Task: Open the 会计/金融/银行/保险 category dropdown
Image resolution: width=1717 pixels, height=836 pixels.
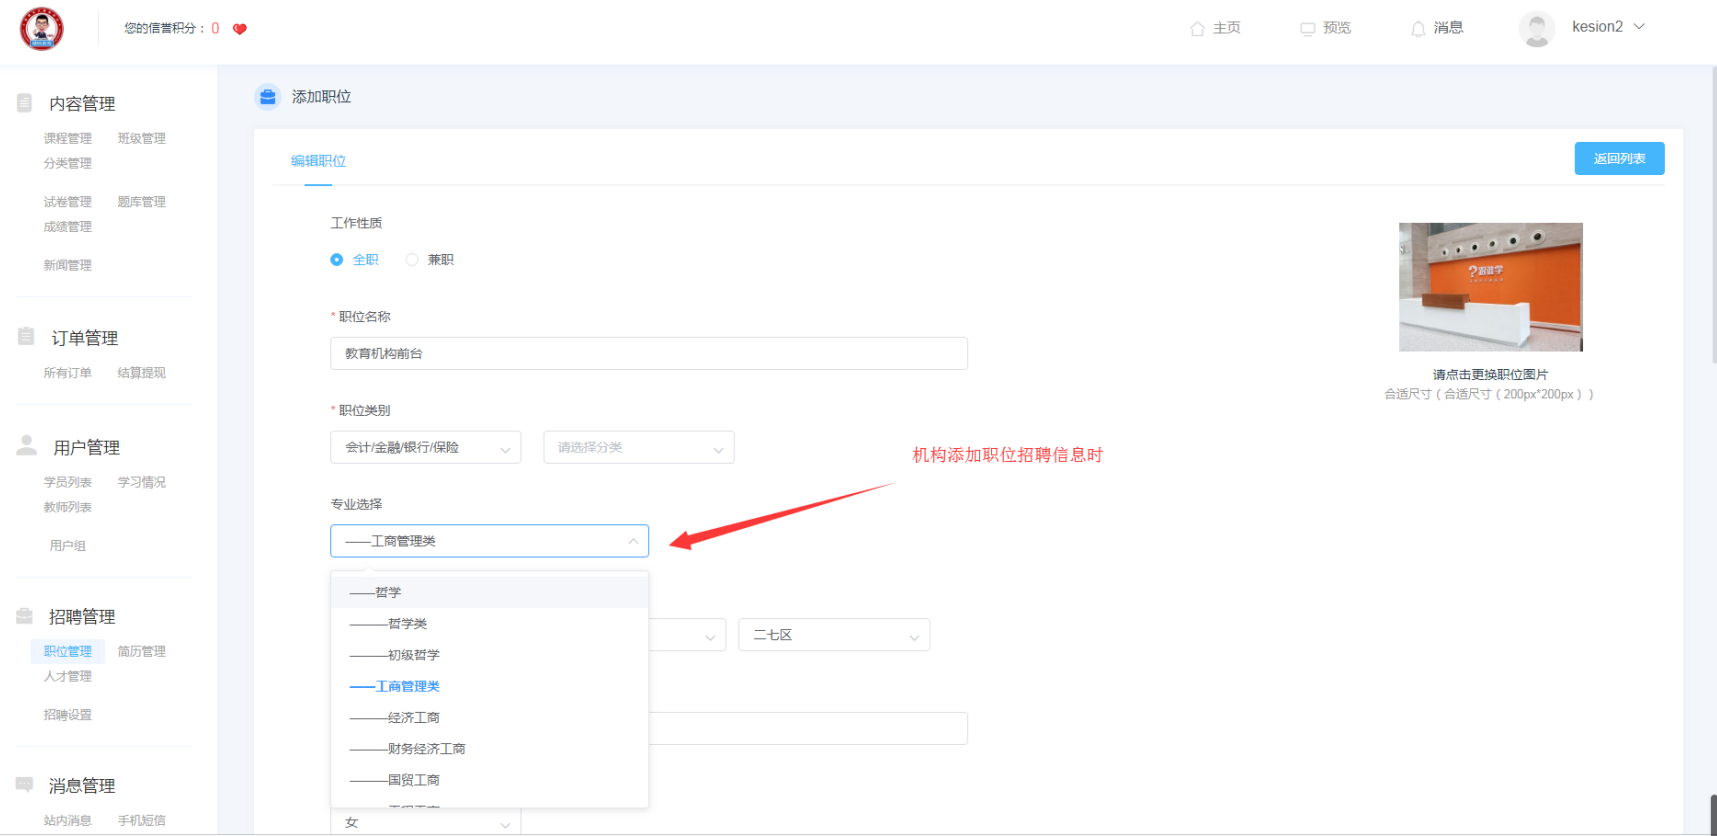Action: tap(426, 448)
